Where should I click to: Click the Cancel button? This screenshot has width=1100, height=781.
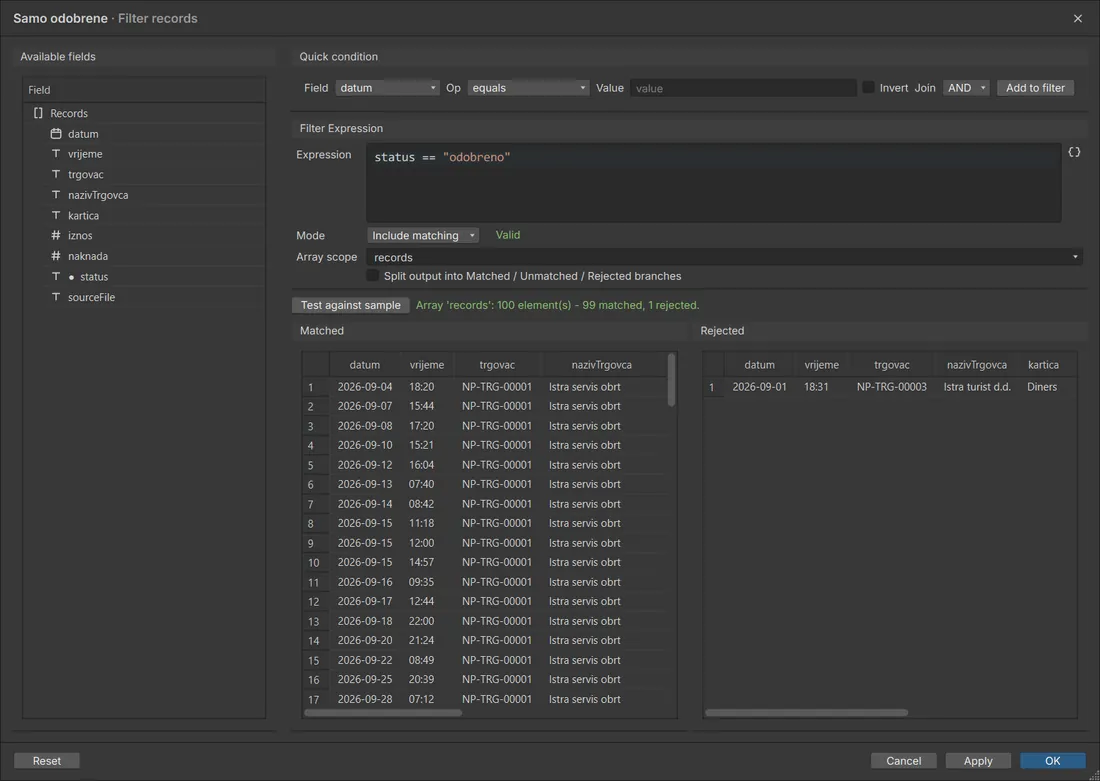coord(904,761)
